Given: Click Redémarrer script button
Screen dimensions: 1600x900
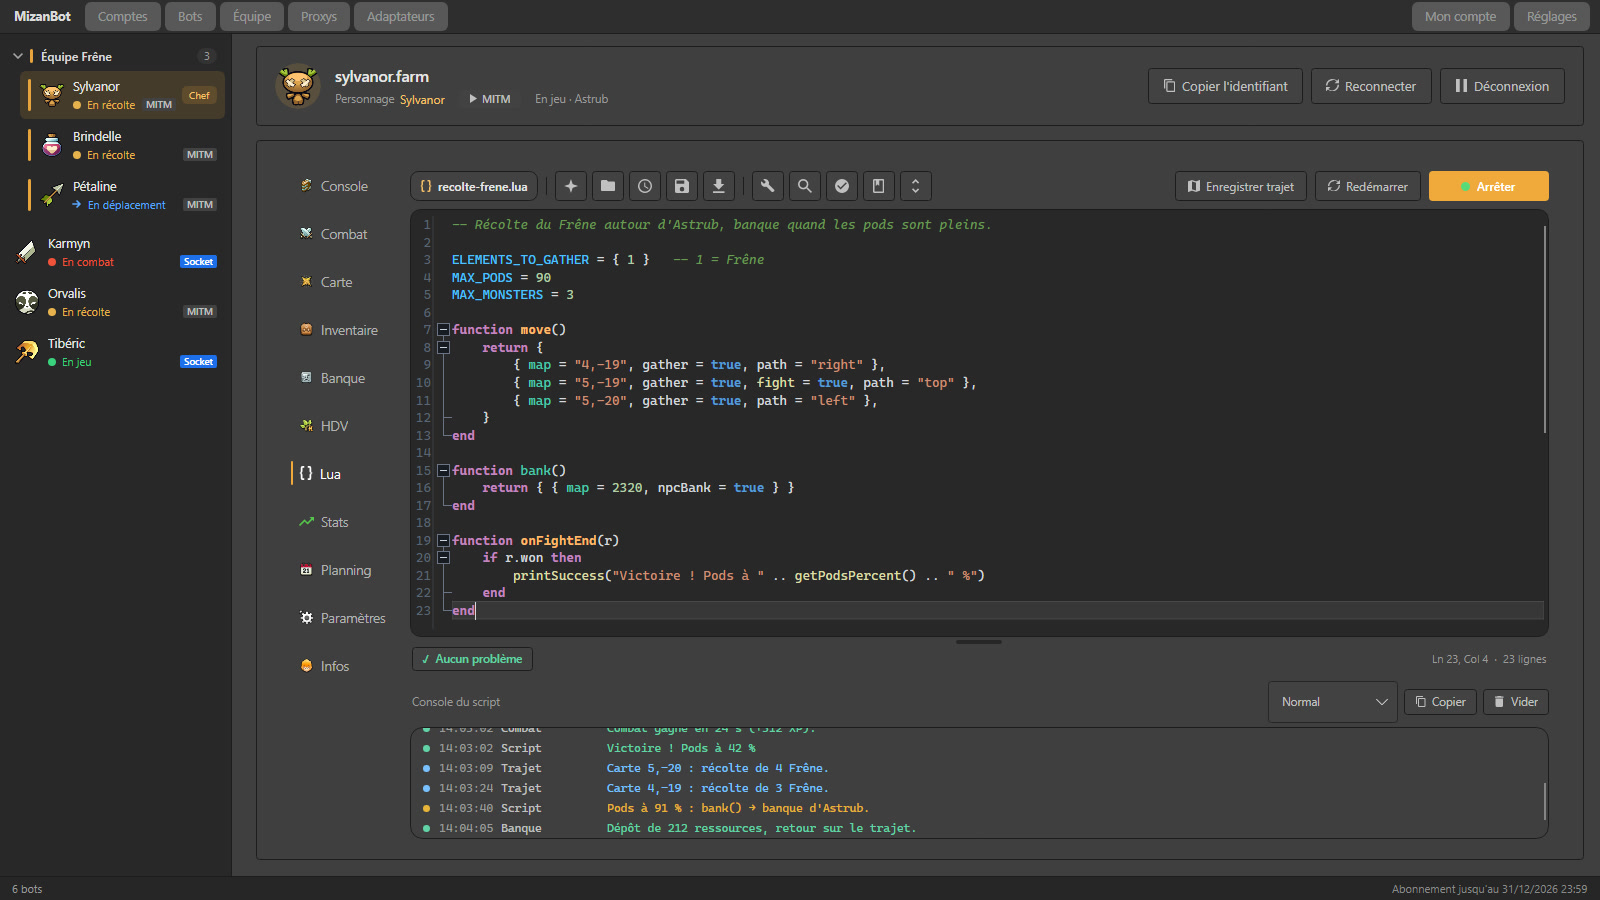Looking at the screenshot, I should 1368,186.
